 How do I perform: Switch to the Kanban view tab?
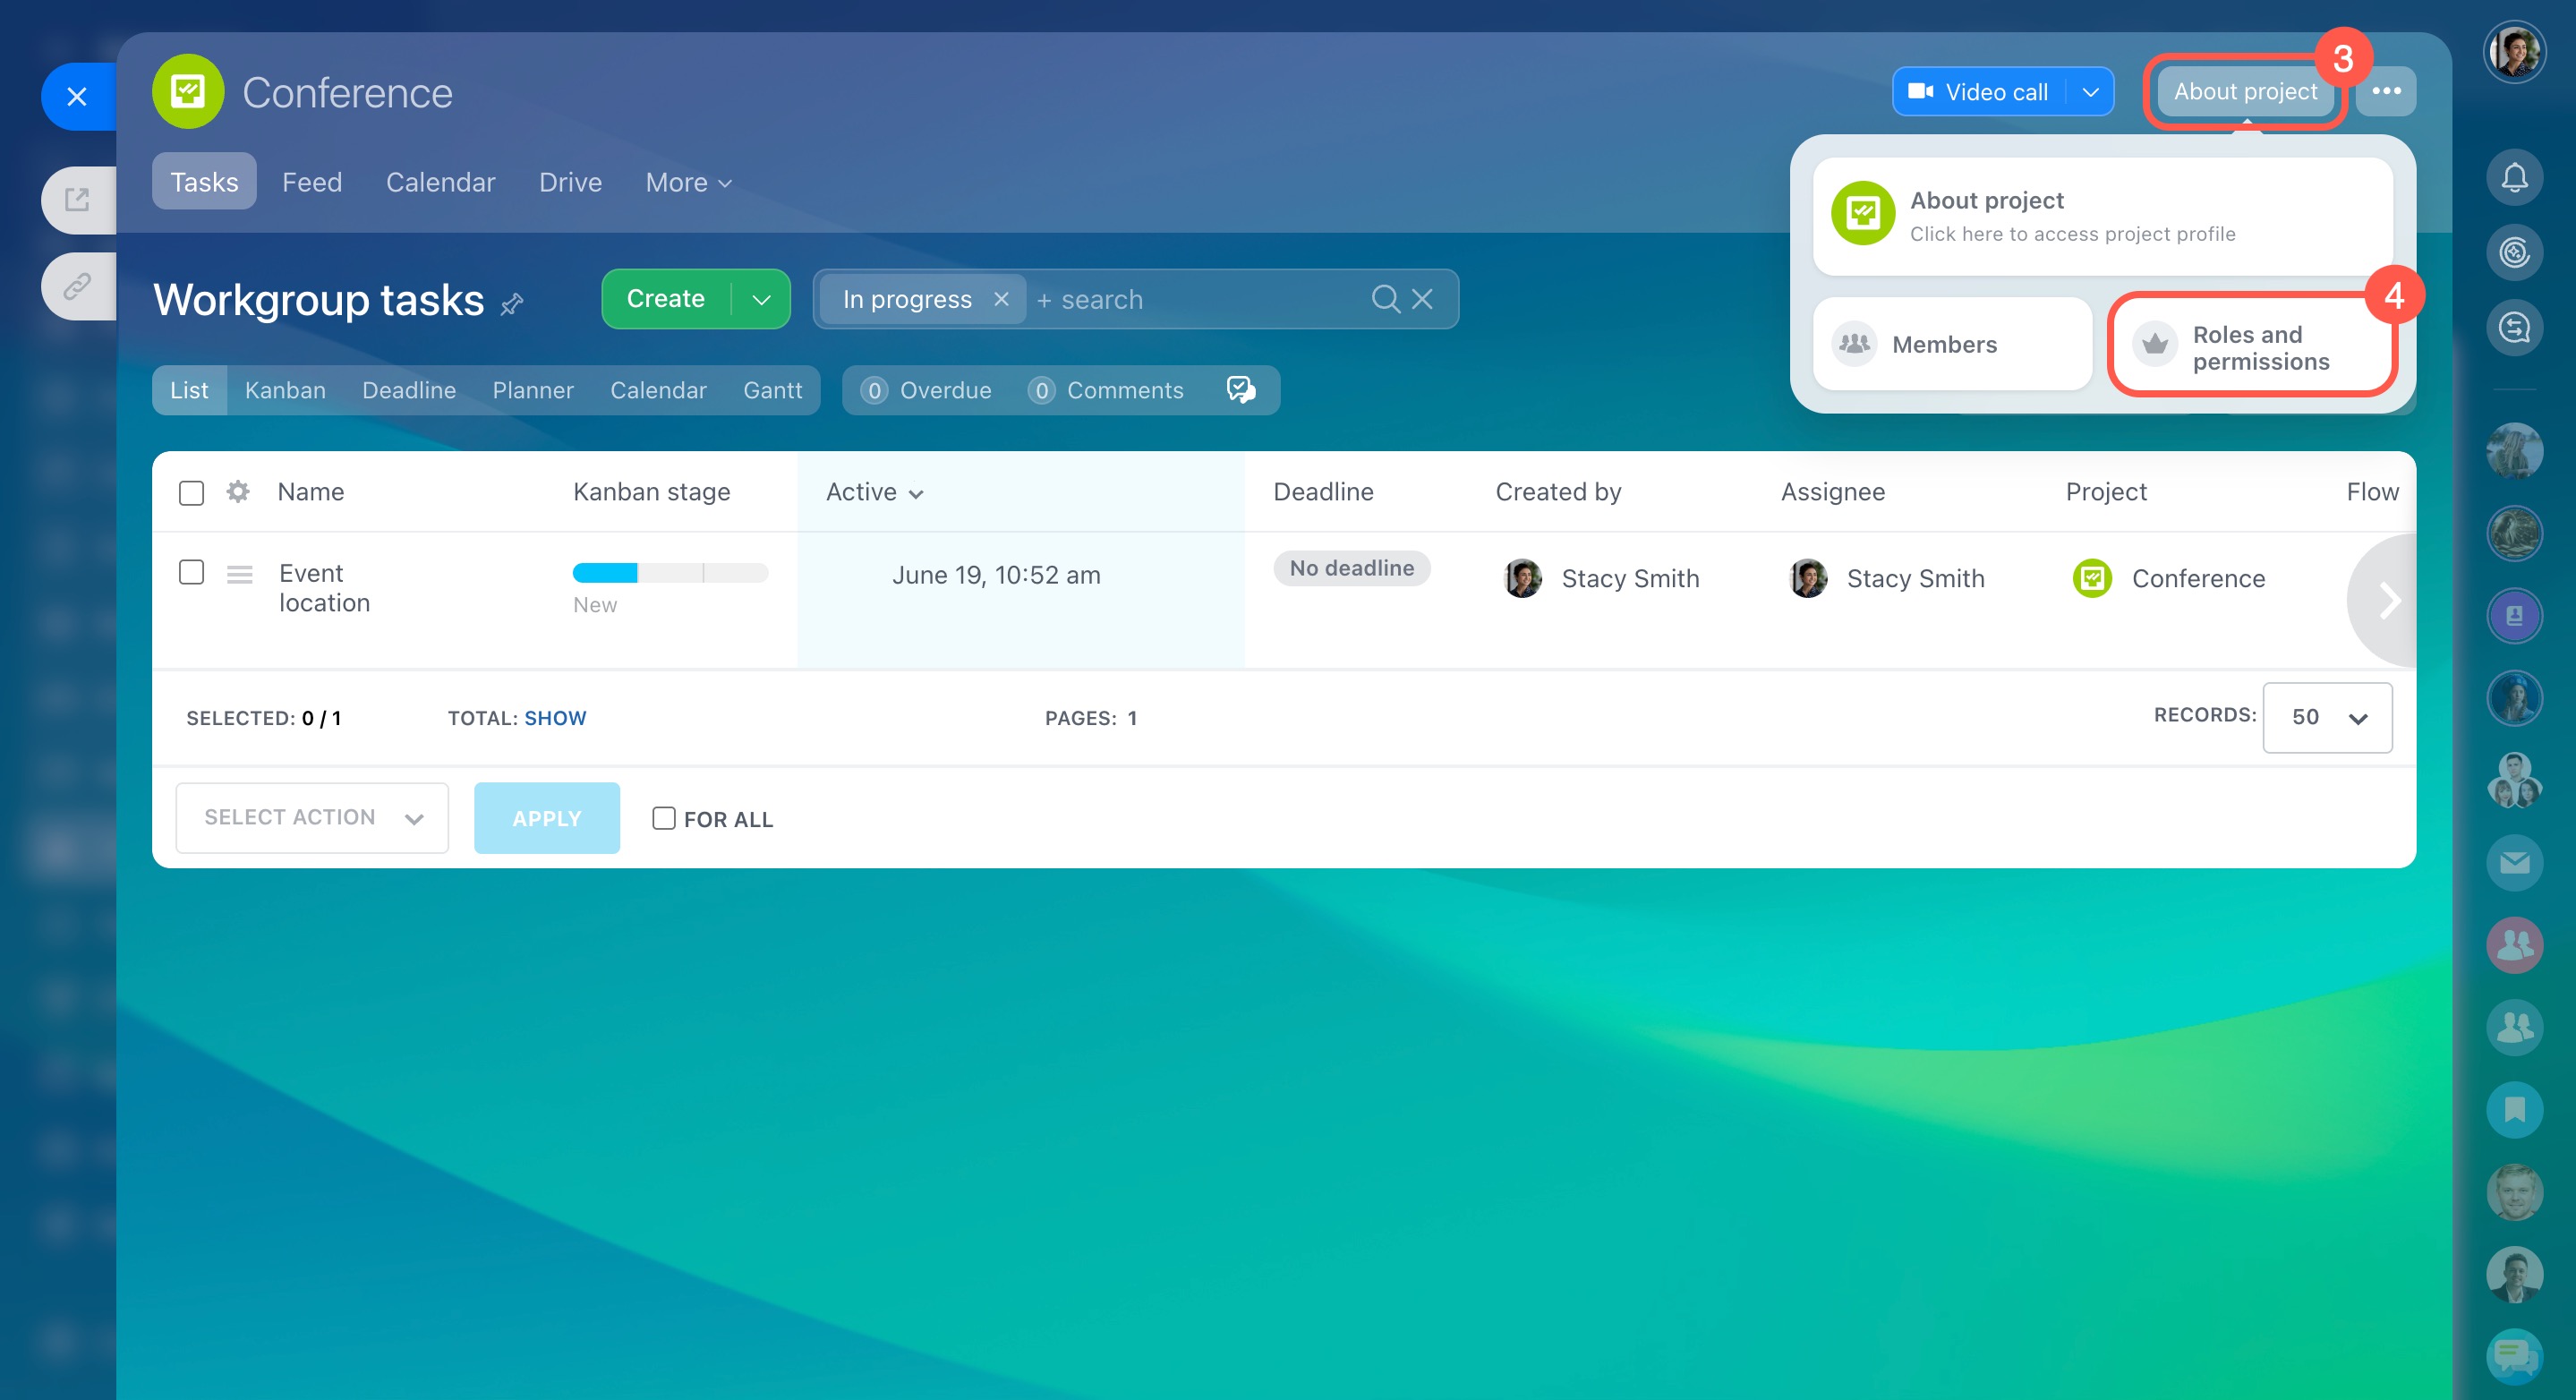coord(285,390)
